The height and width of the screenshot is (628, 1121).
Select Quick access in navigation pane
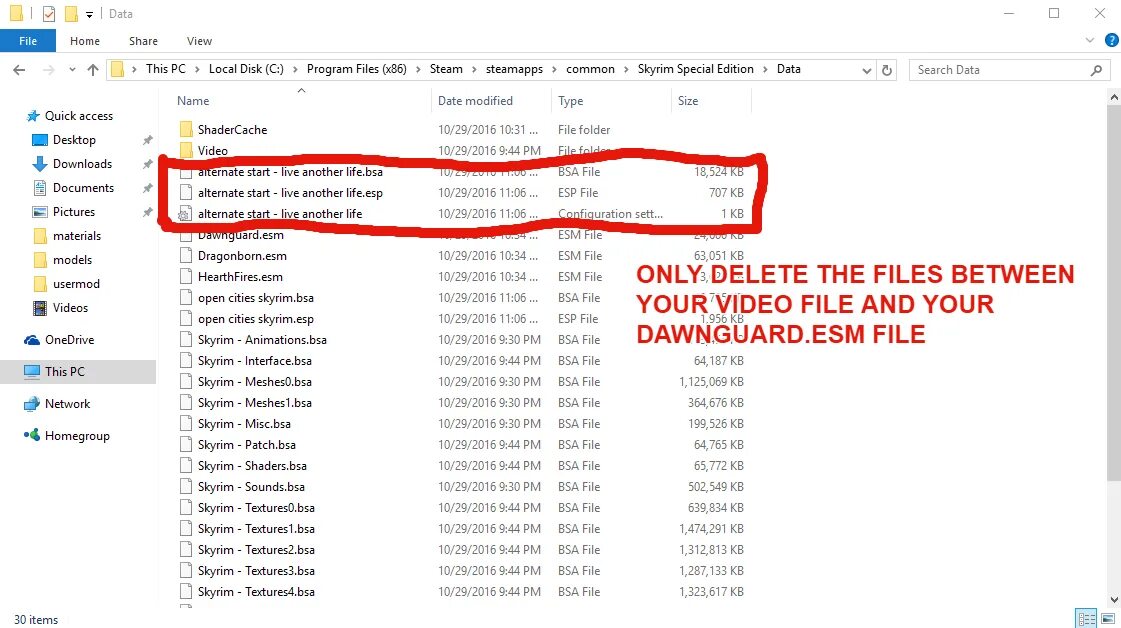pos(79,116)
